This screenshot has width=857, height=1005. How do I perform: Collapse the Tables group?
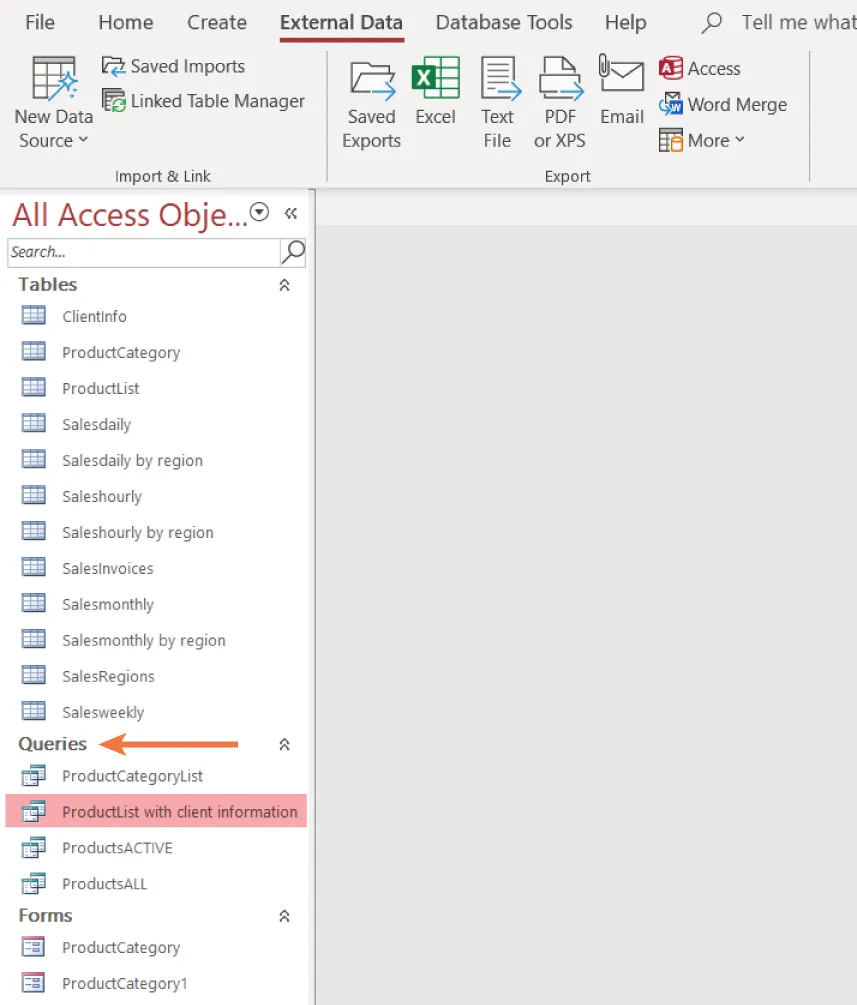tap(284, 285)
